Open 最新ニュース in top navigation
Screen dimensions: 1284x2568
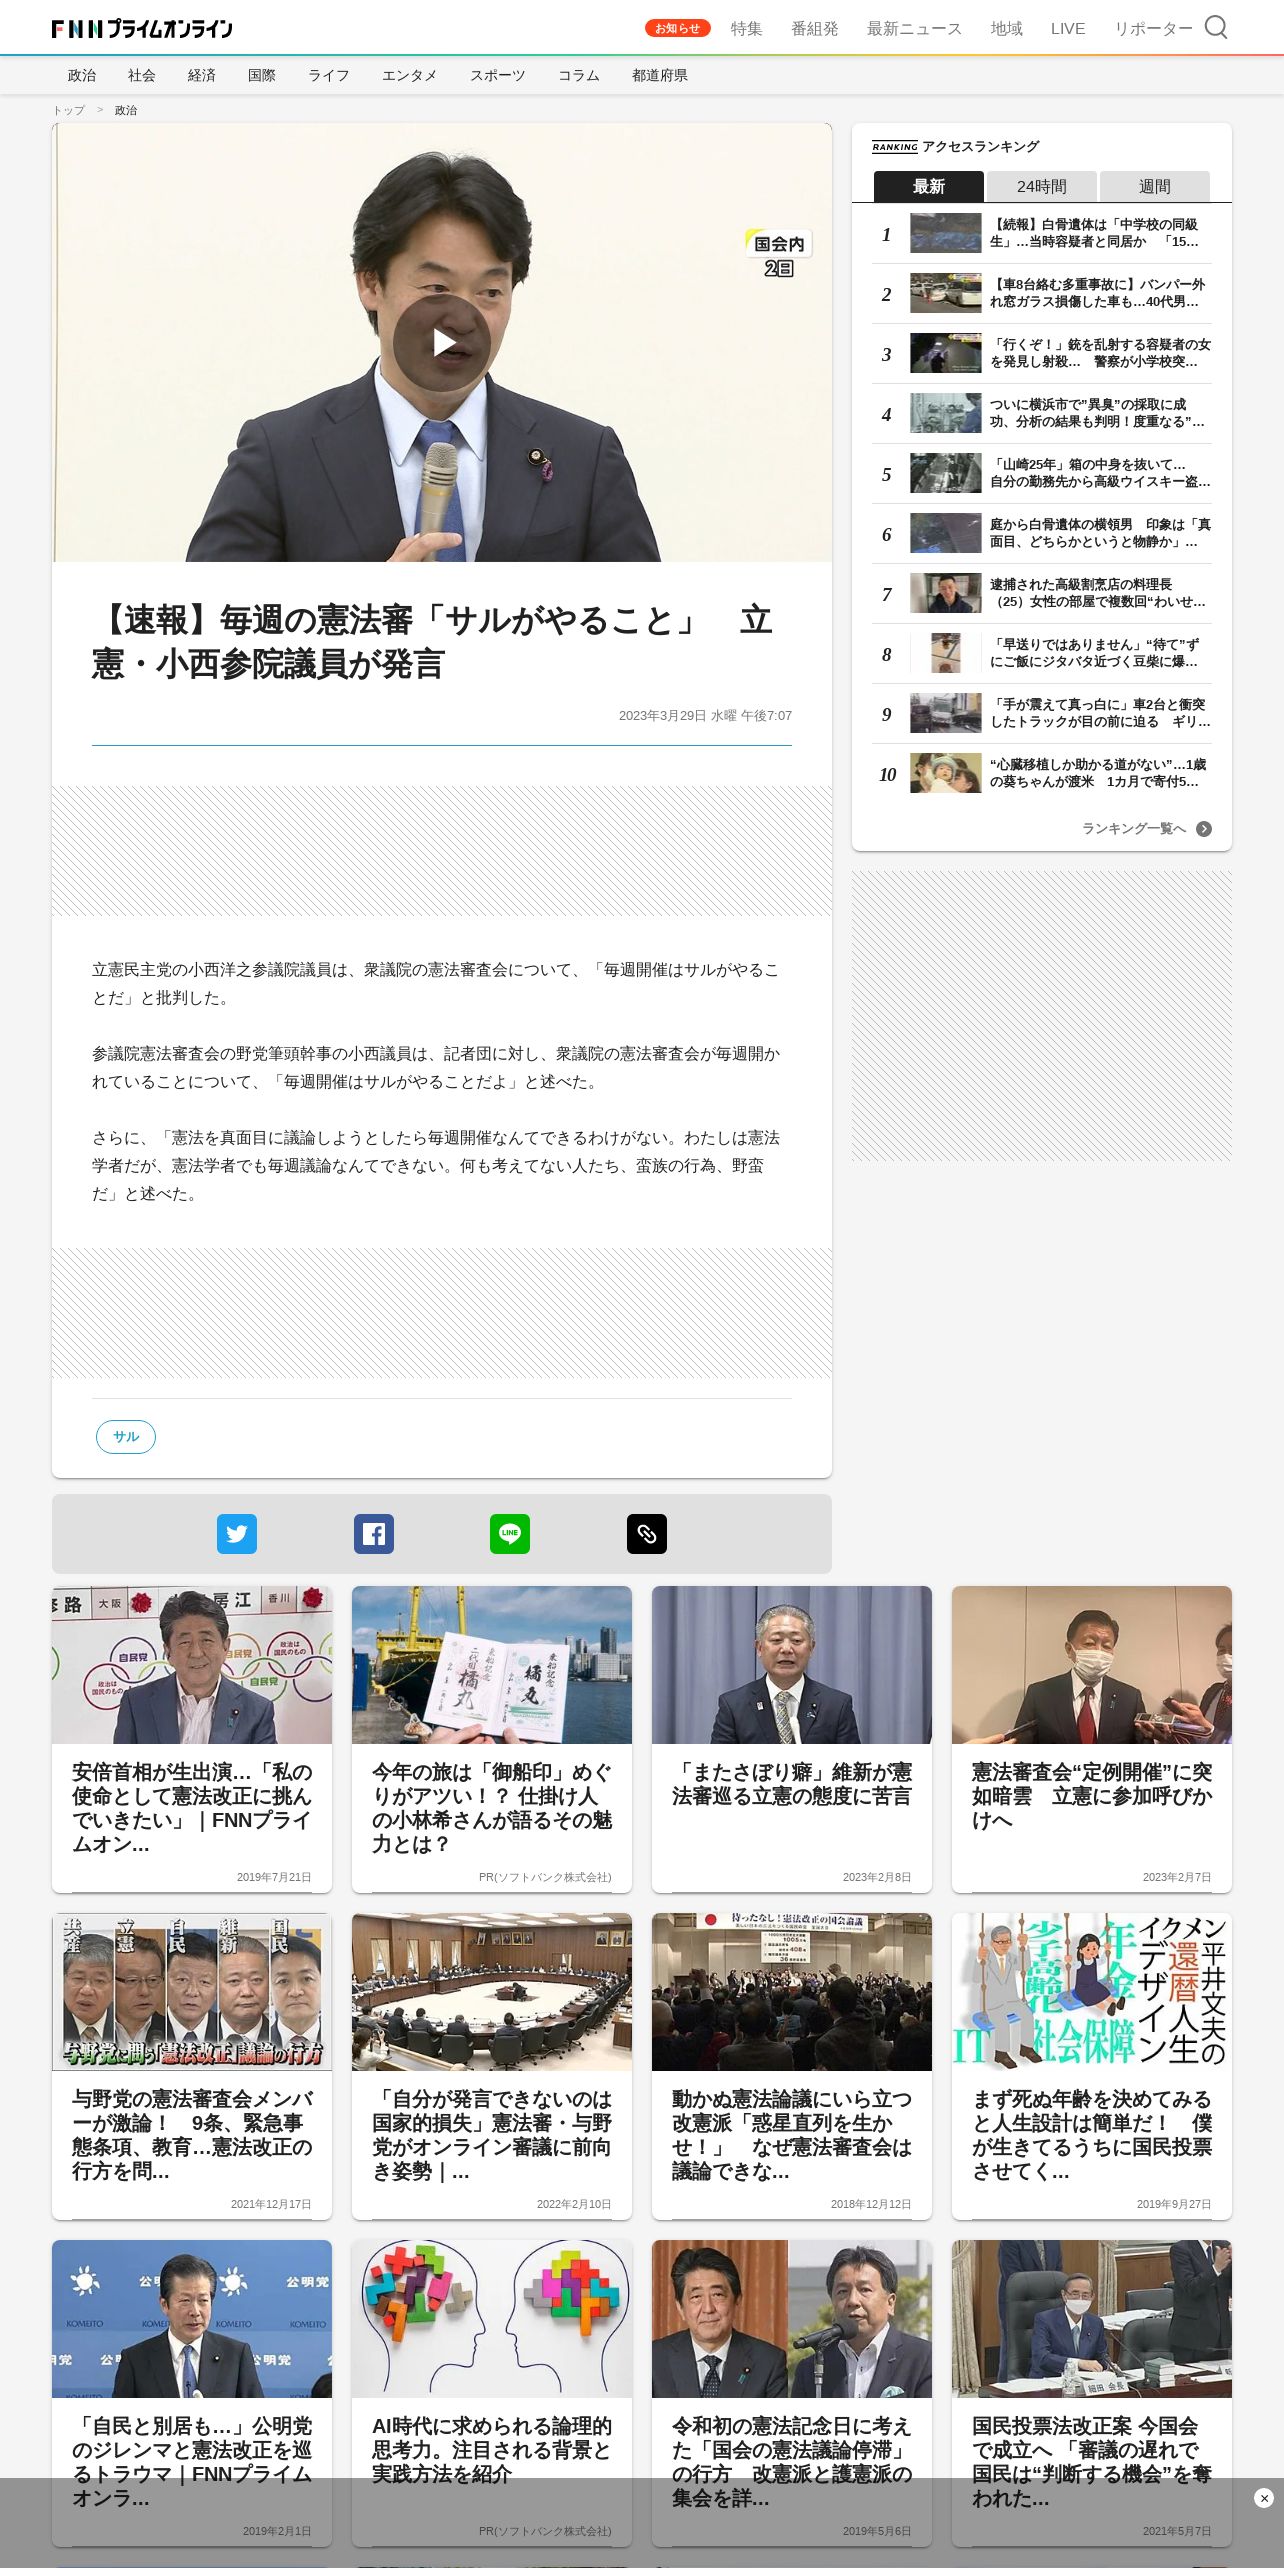(914, 28)
